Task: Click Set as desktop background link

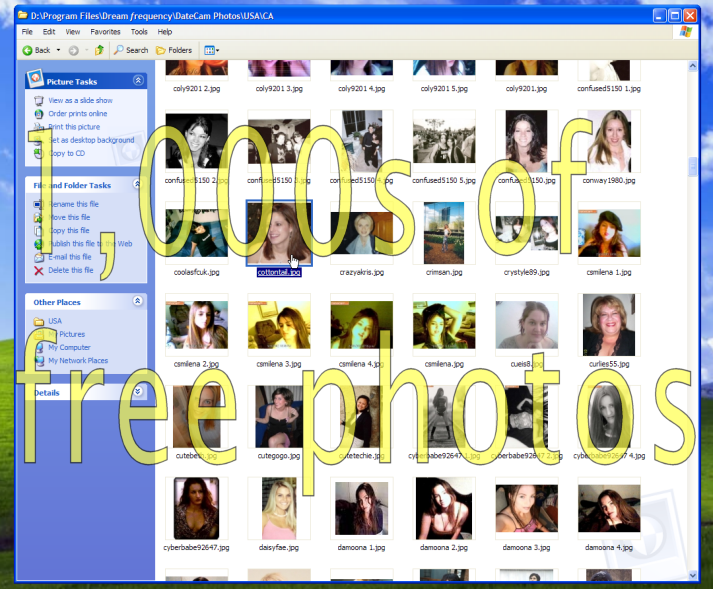Action: tap(91, 140)
